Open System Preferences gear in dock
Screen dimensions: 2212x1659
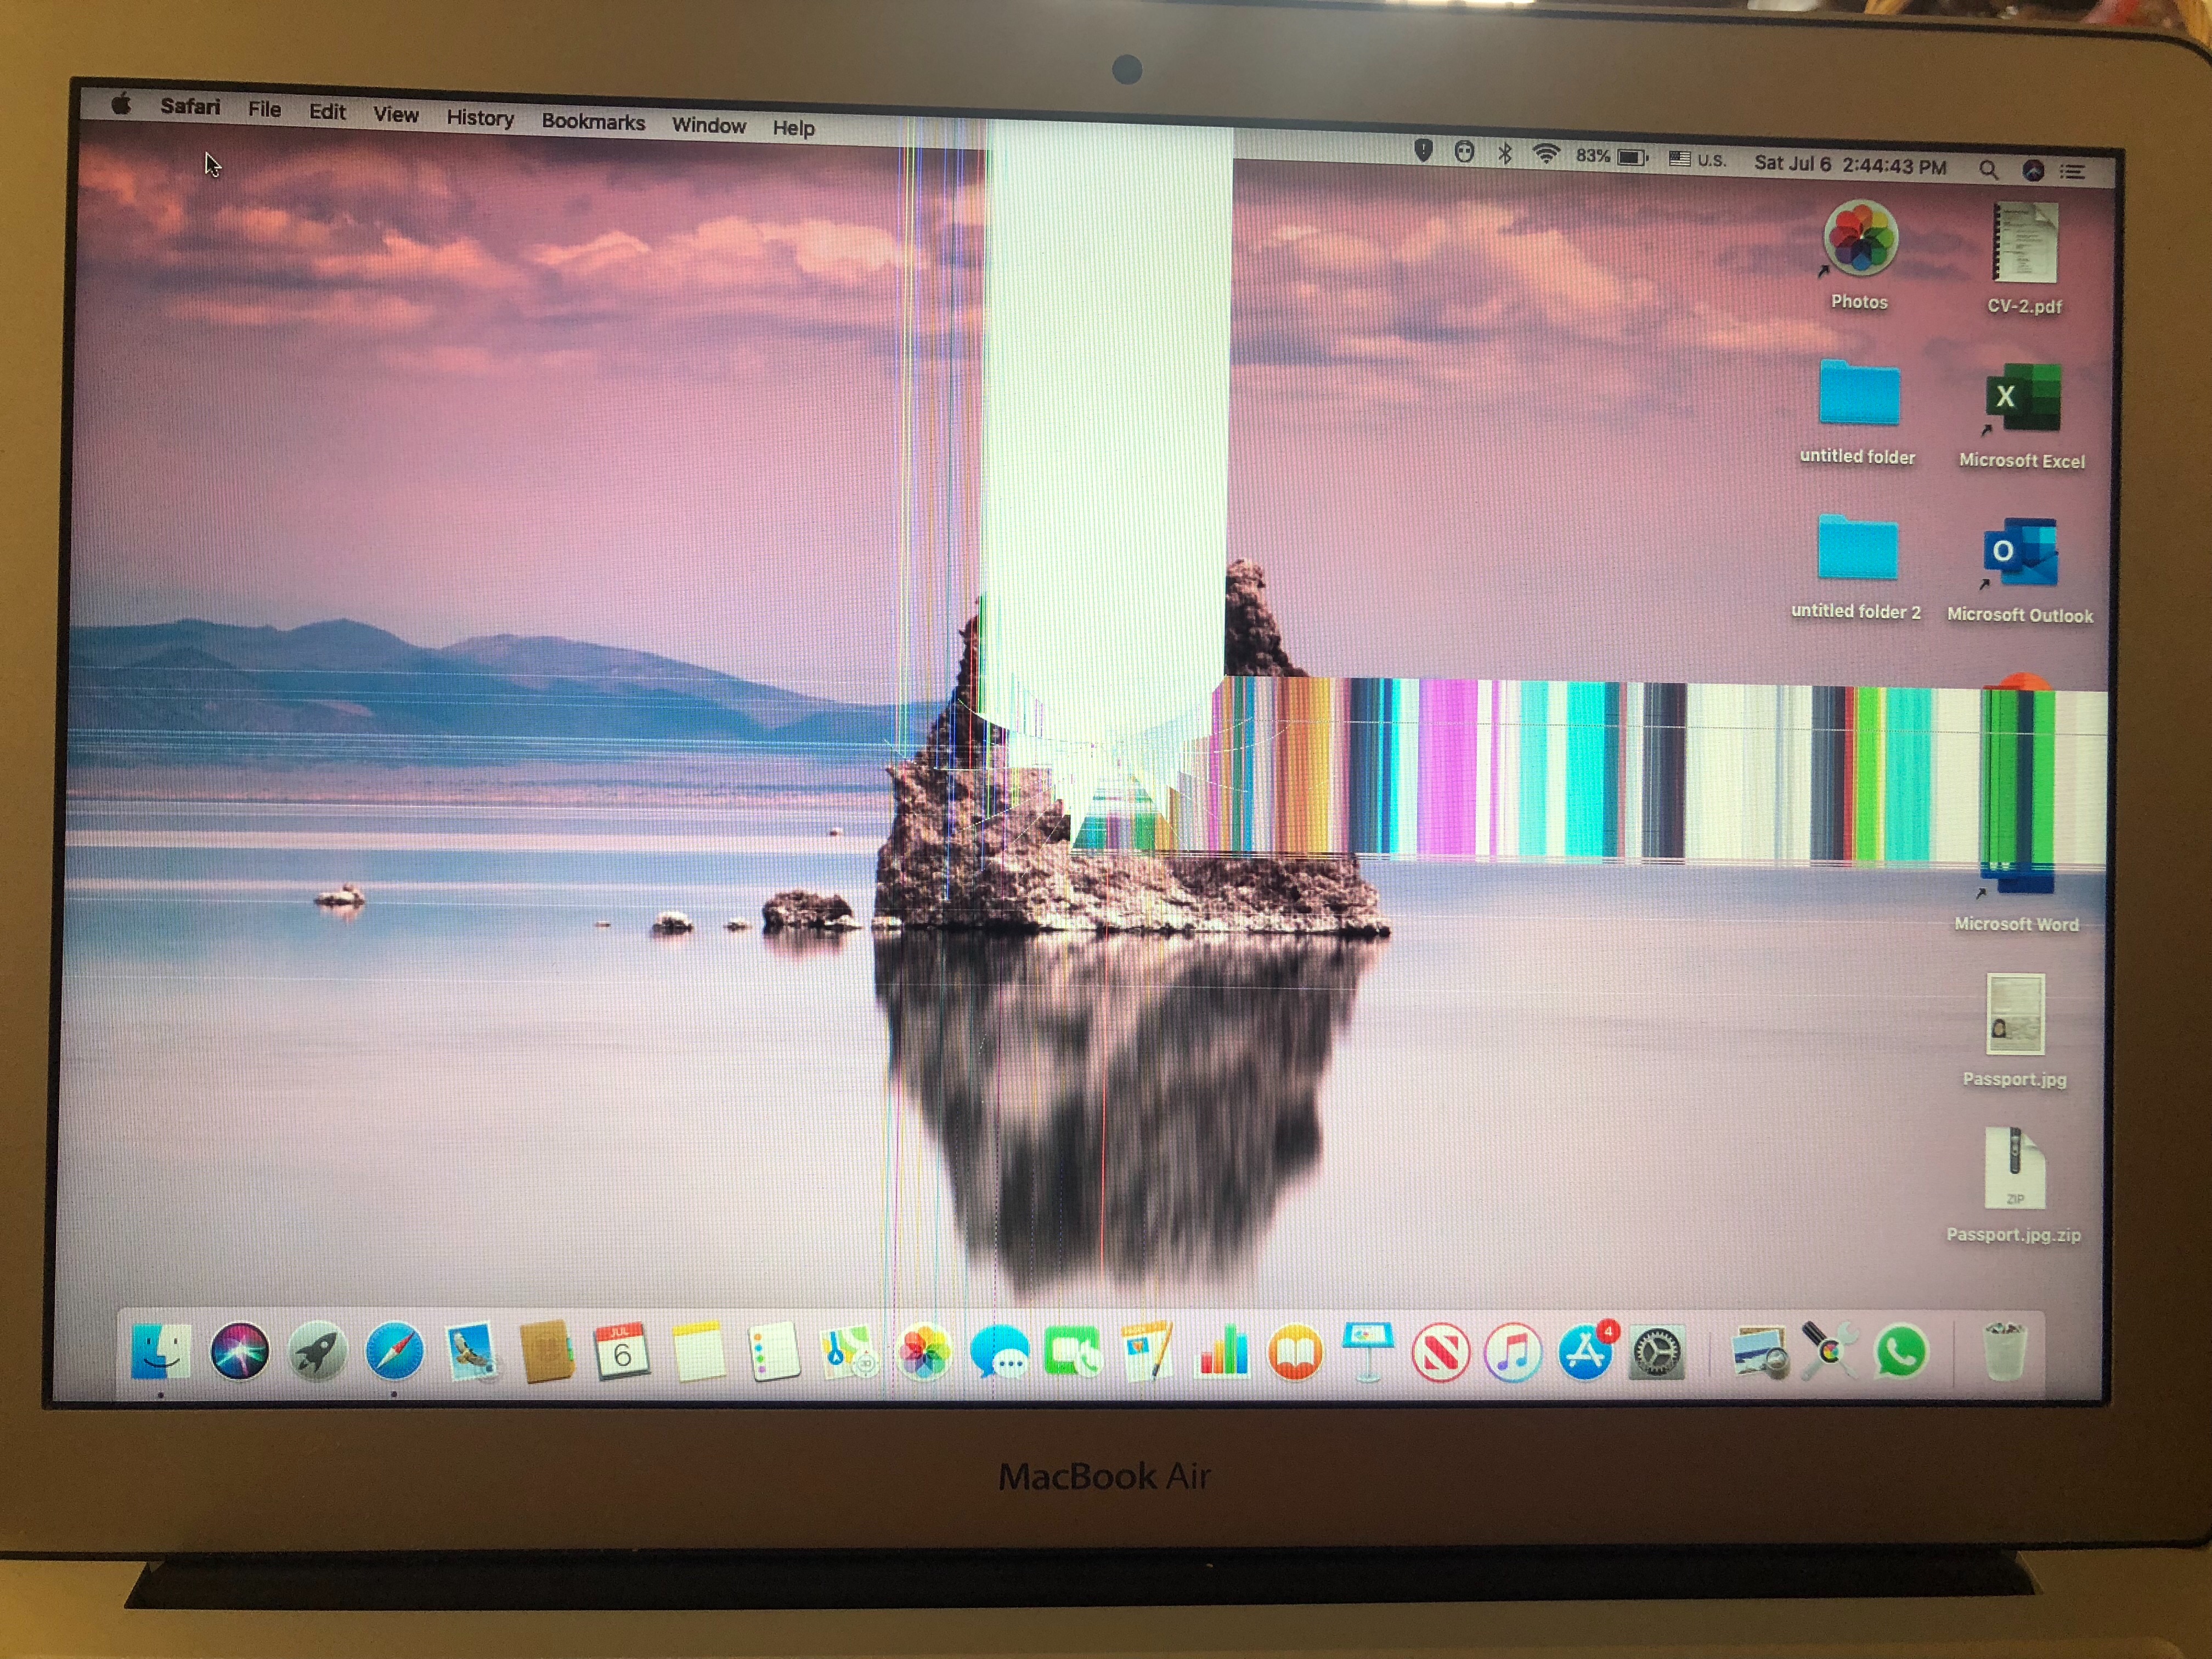[1657, 1353]
